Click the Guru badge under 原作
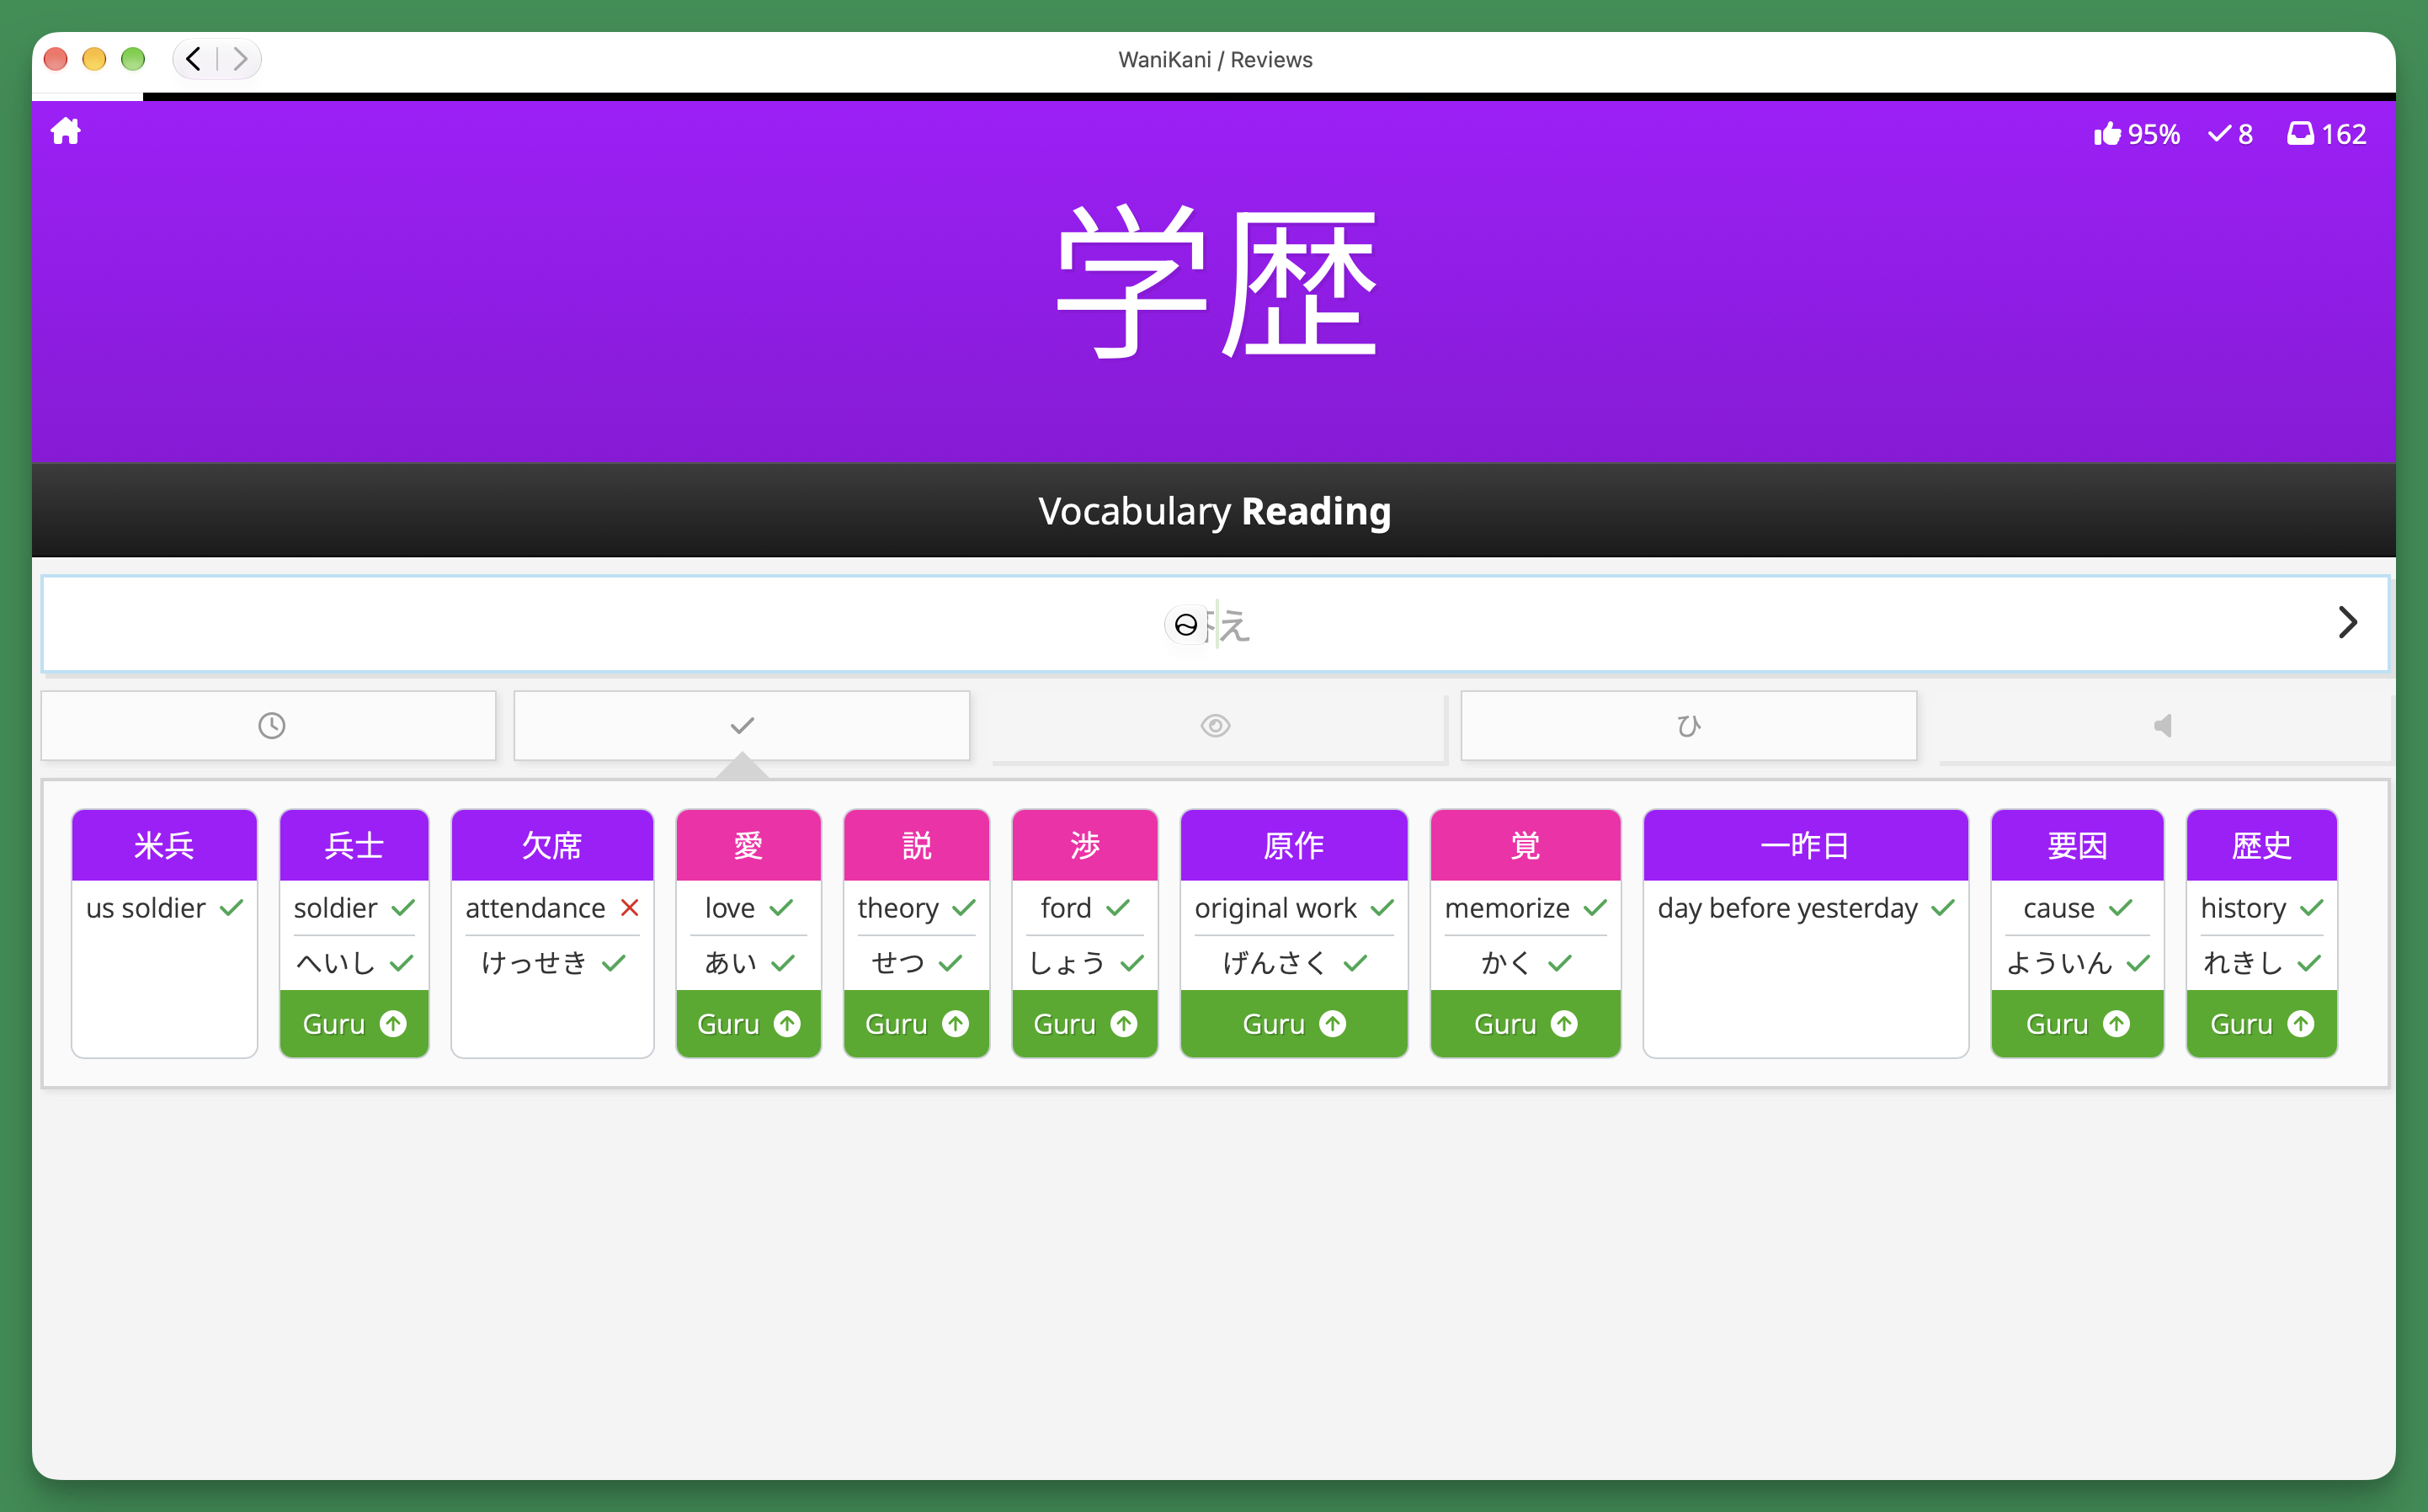Image resolution: width=2428 pixels, height=1512 pixels. coord(1294,1024)
